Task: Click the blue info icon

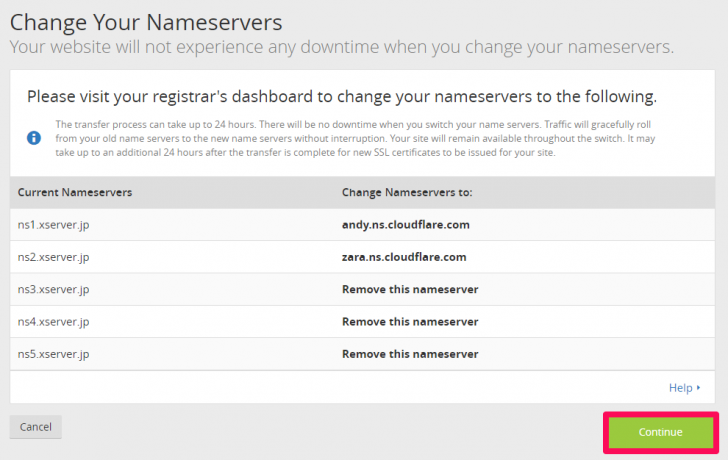Action: (x=34, y=138)
